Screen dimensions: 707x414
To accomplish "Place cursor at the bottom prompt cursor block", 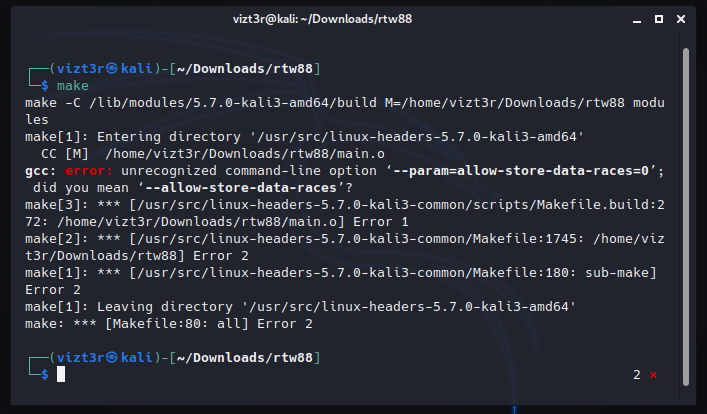I will 61,374.
